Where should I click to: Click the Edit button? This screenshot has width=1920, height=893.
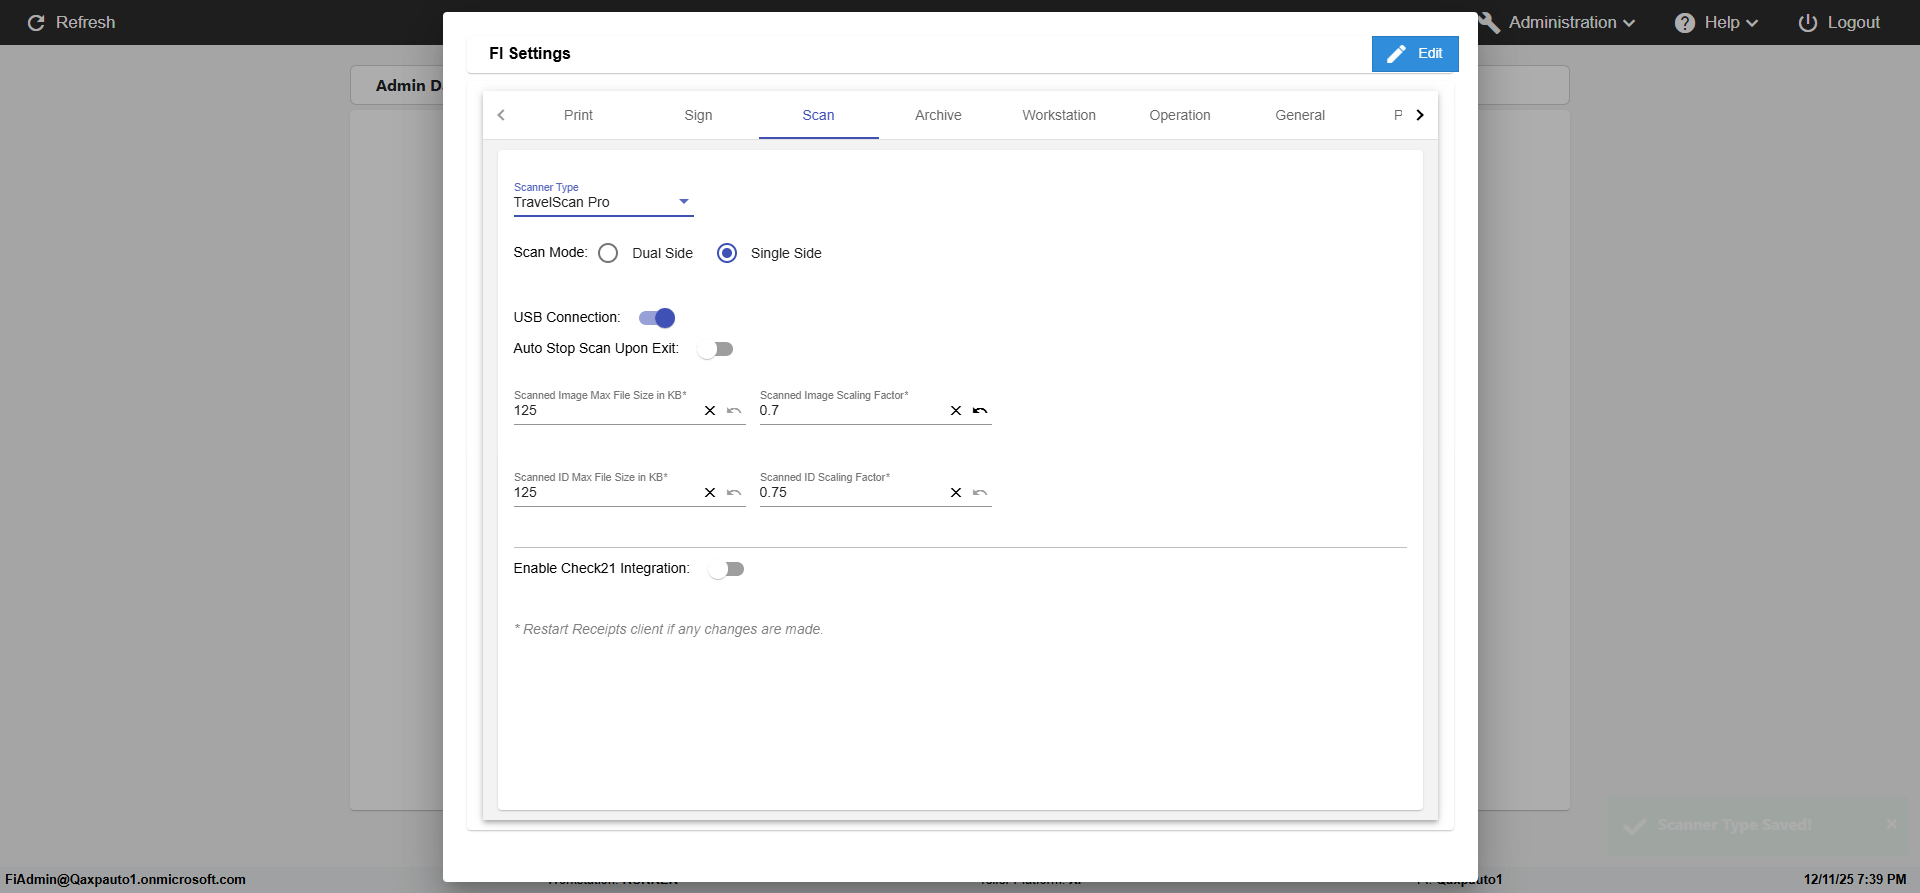[x=1415, y=54]
